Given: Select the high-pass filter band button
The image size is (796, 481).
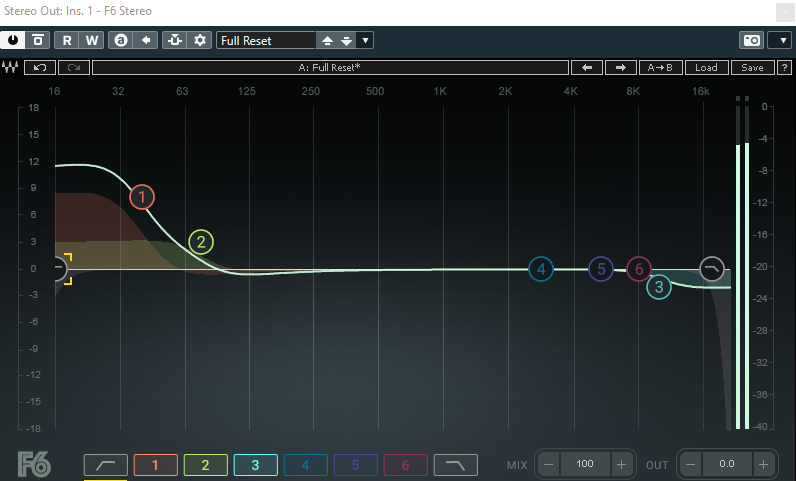Looking at the screenshot, I should 105,464.
